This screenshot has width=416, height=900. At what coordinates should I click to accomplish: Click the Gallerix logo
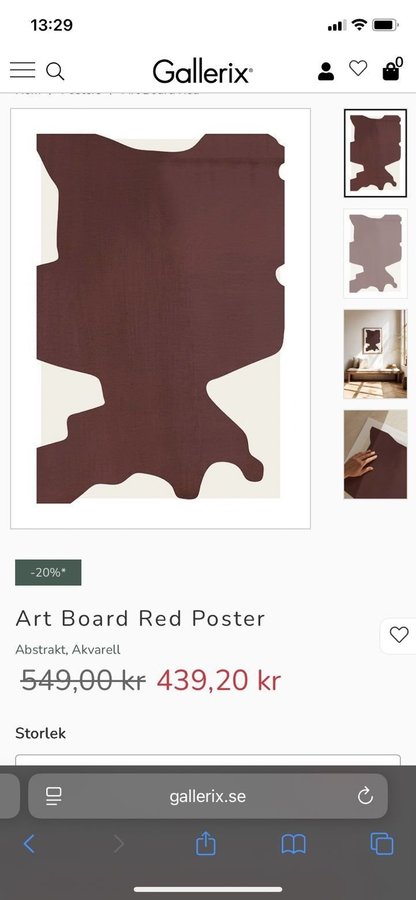point(203,72)
